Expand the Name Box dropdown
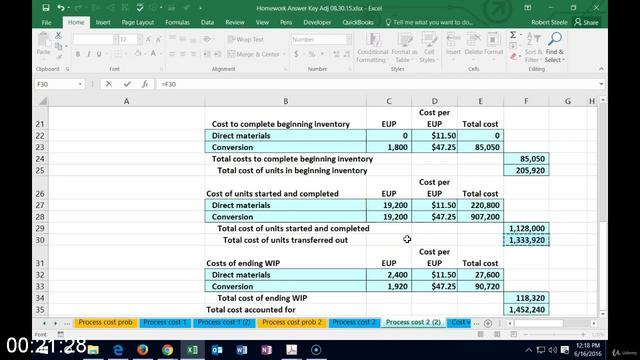 [80, 84]
